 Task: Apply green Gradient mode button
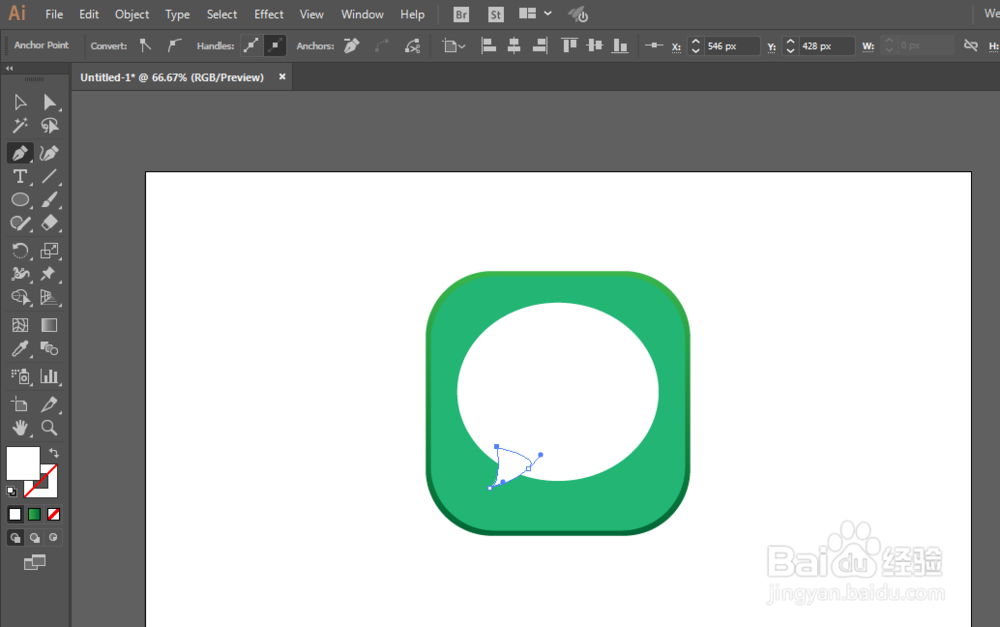[34, 514]
